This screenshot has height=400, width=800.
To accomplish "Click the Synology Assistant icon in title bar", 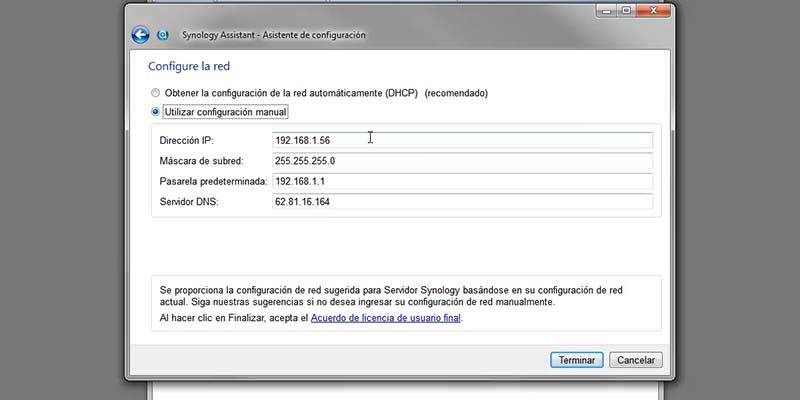I will click(163, 35).
